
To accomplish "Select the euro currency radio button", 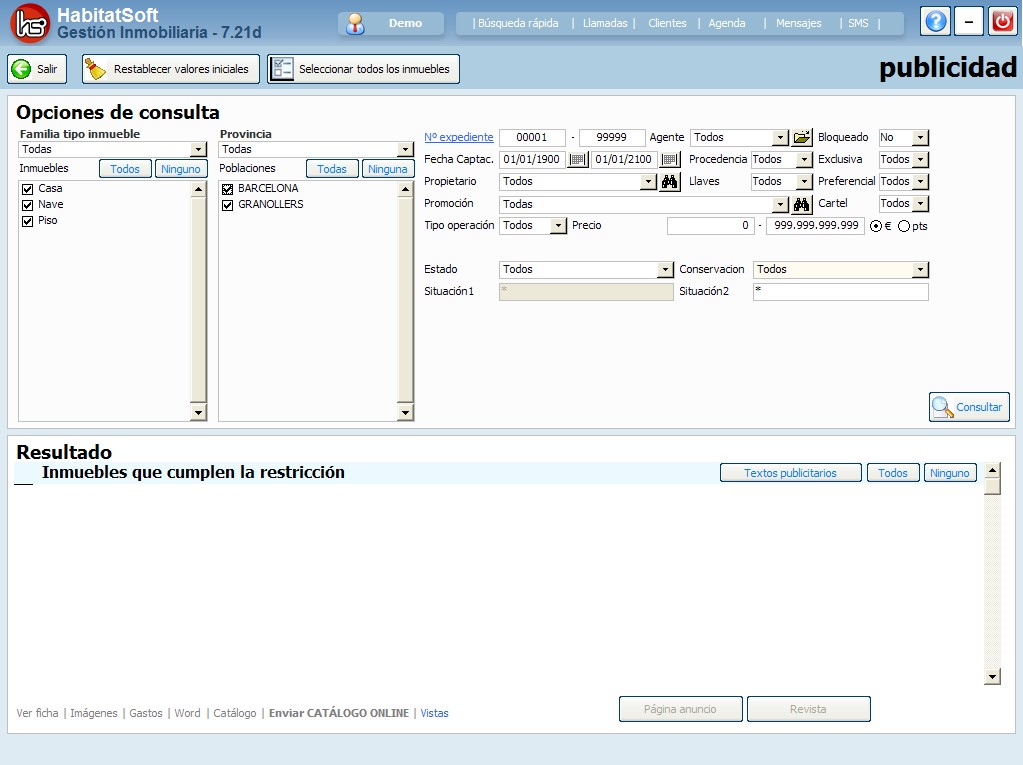I will [x=876, y=226].
